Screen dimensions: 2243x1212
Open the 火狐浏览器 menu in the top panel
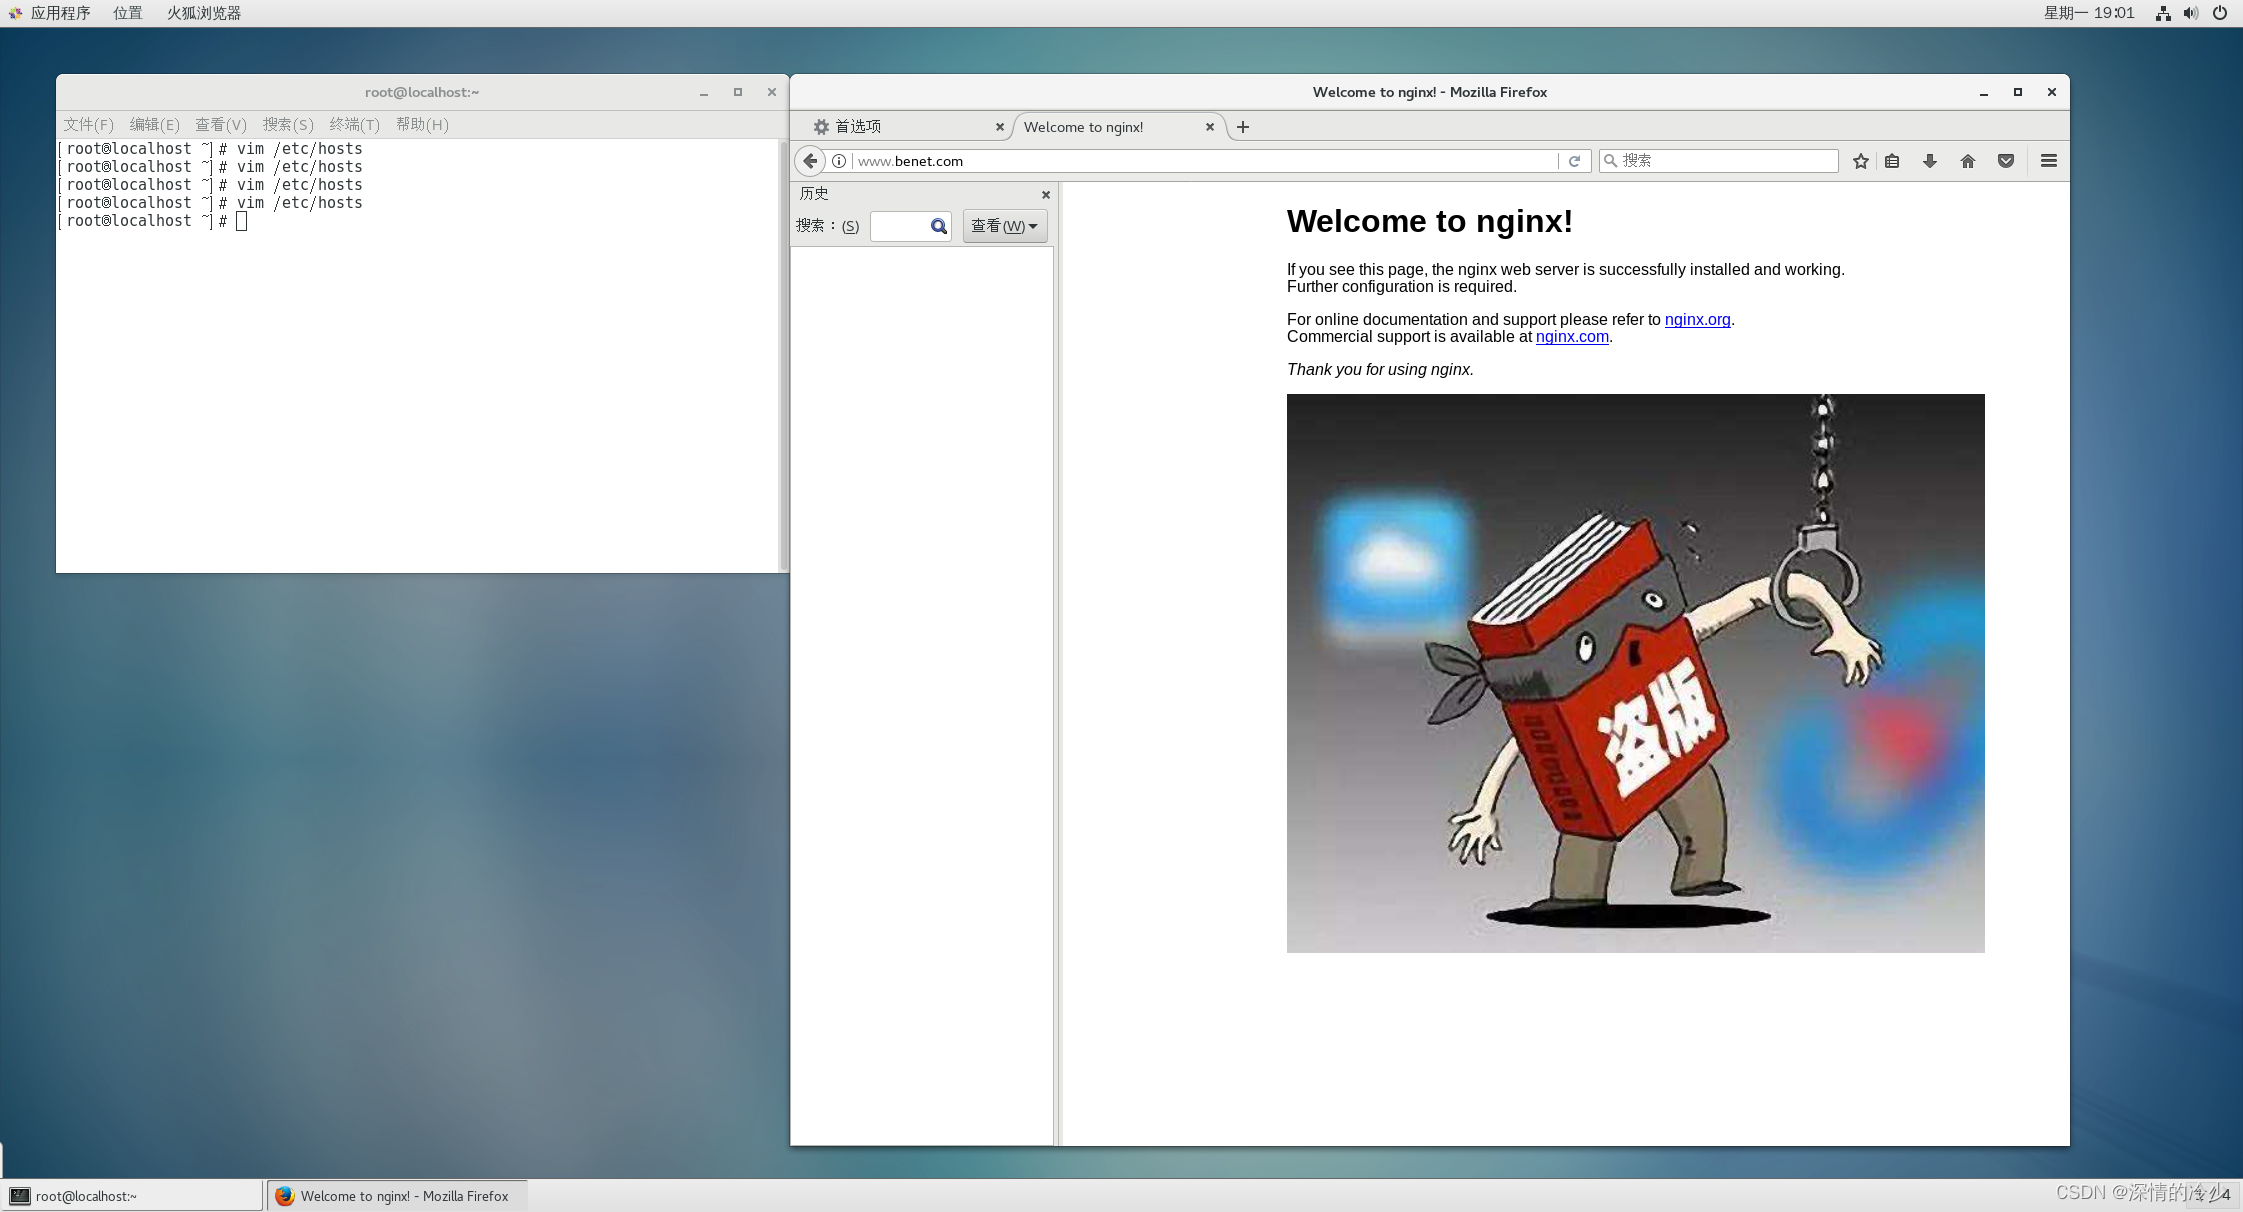[204, 13]
